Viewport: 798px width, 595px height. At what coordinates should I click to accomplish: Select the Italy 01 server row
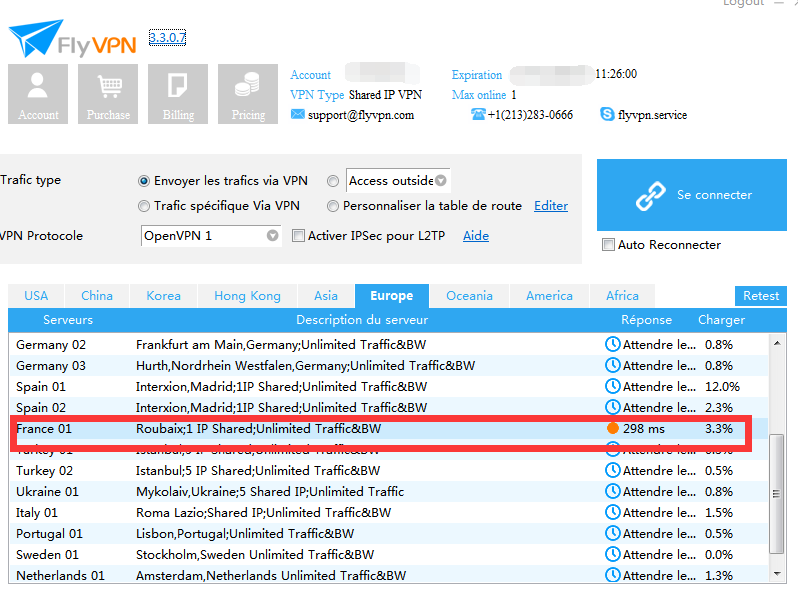pyautogui.click(x=389, y=512)
